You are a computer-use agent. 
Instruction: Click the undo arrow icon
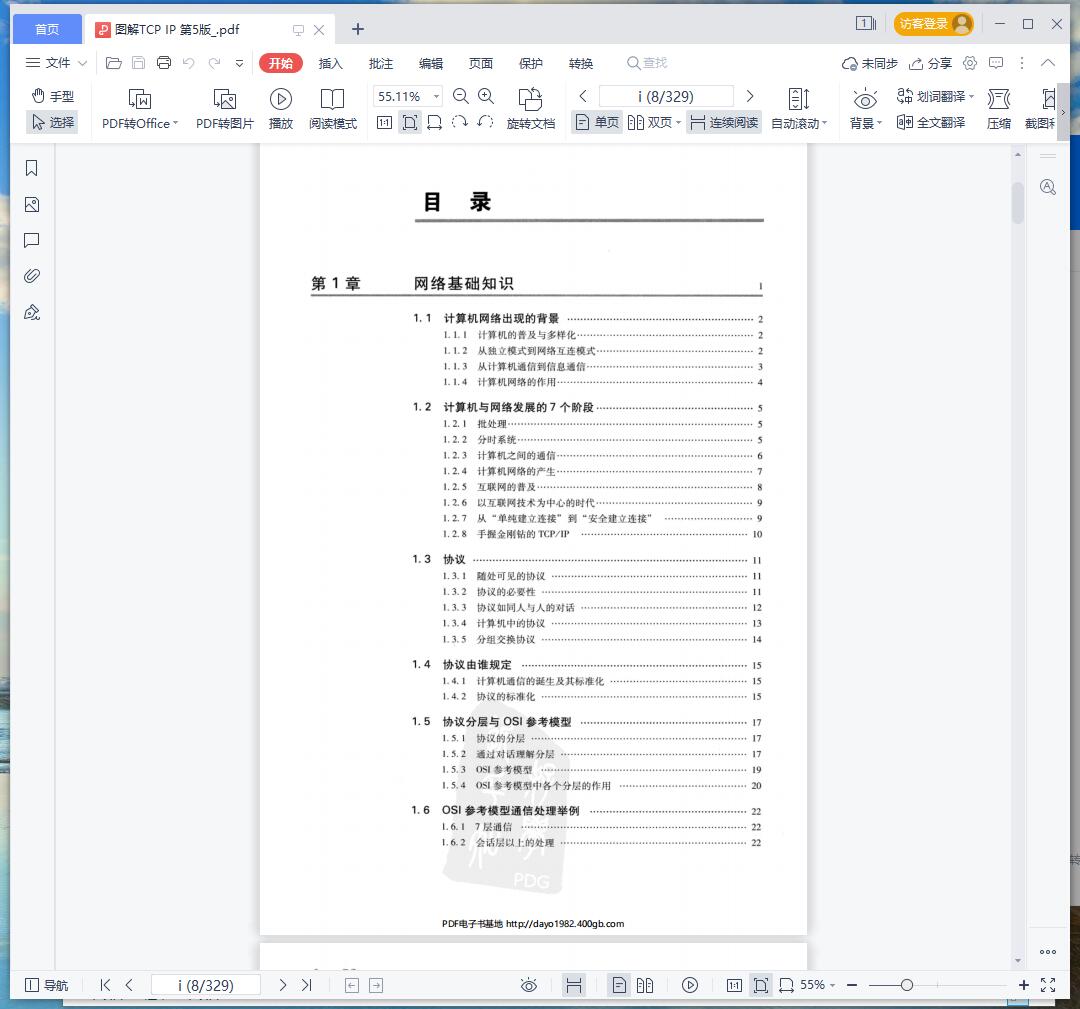point(189,63)
